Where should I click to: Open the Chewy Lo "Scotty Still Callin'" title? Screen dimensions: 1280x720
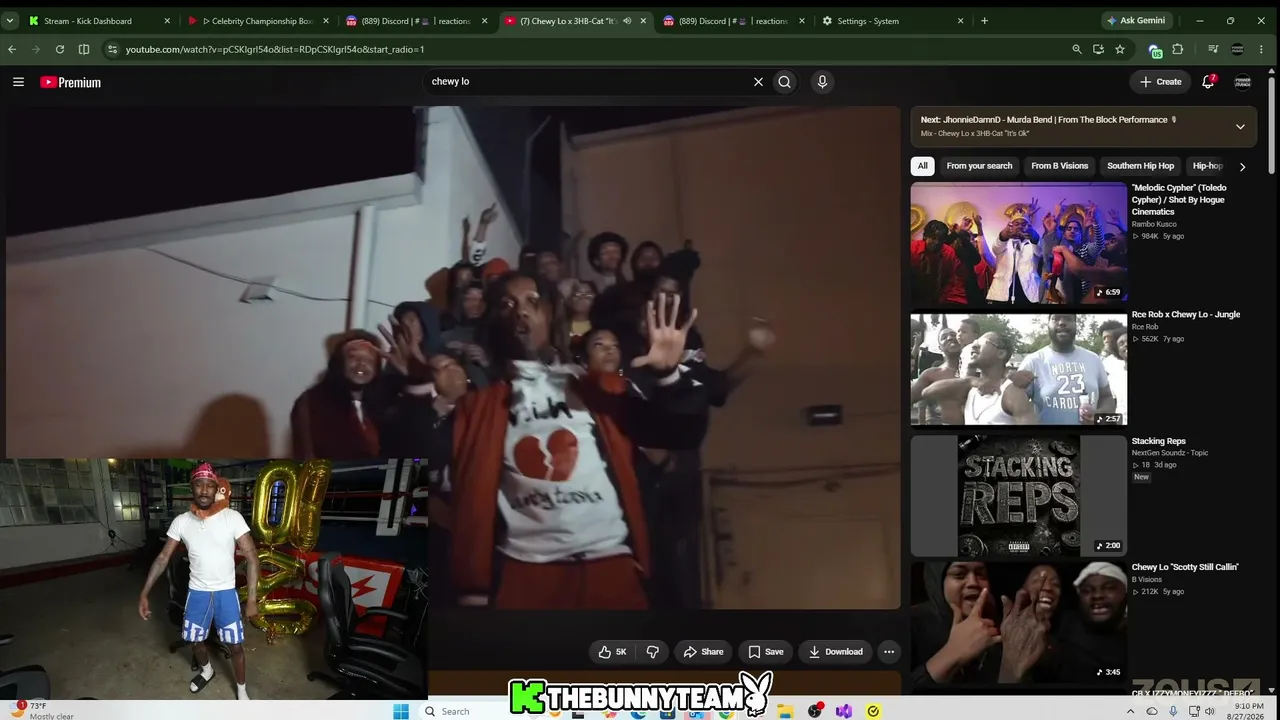point(1185,567)
